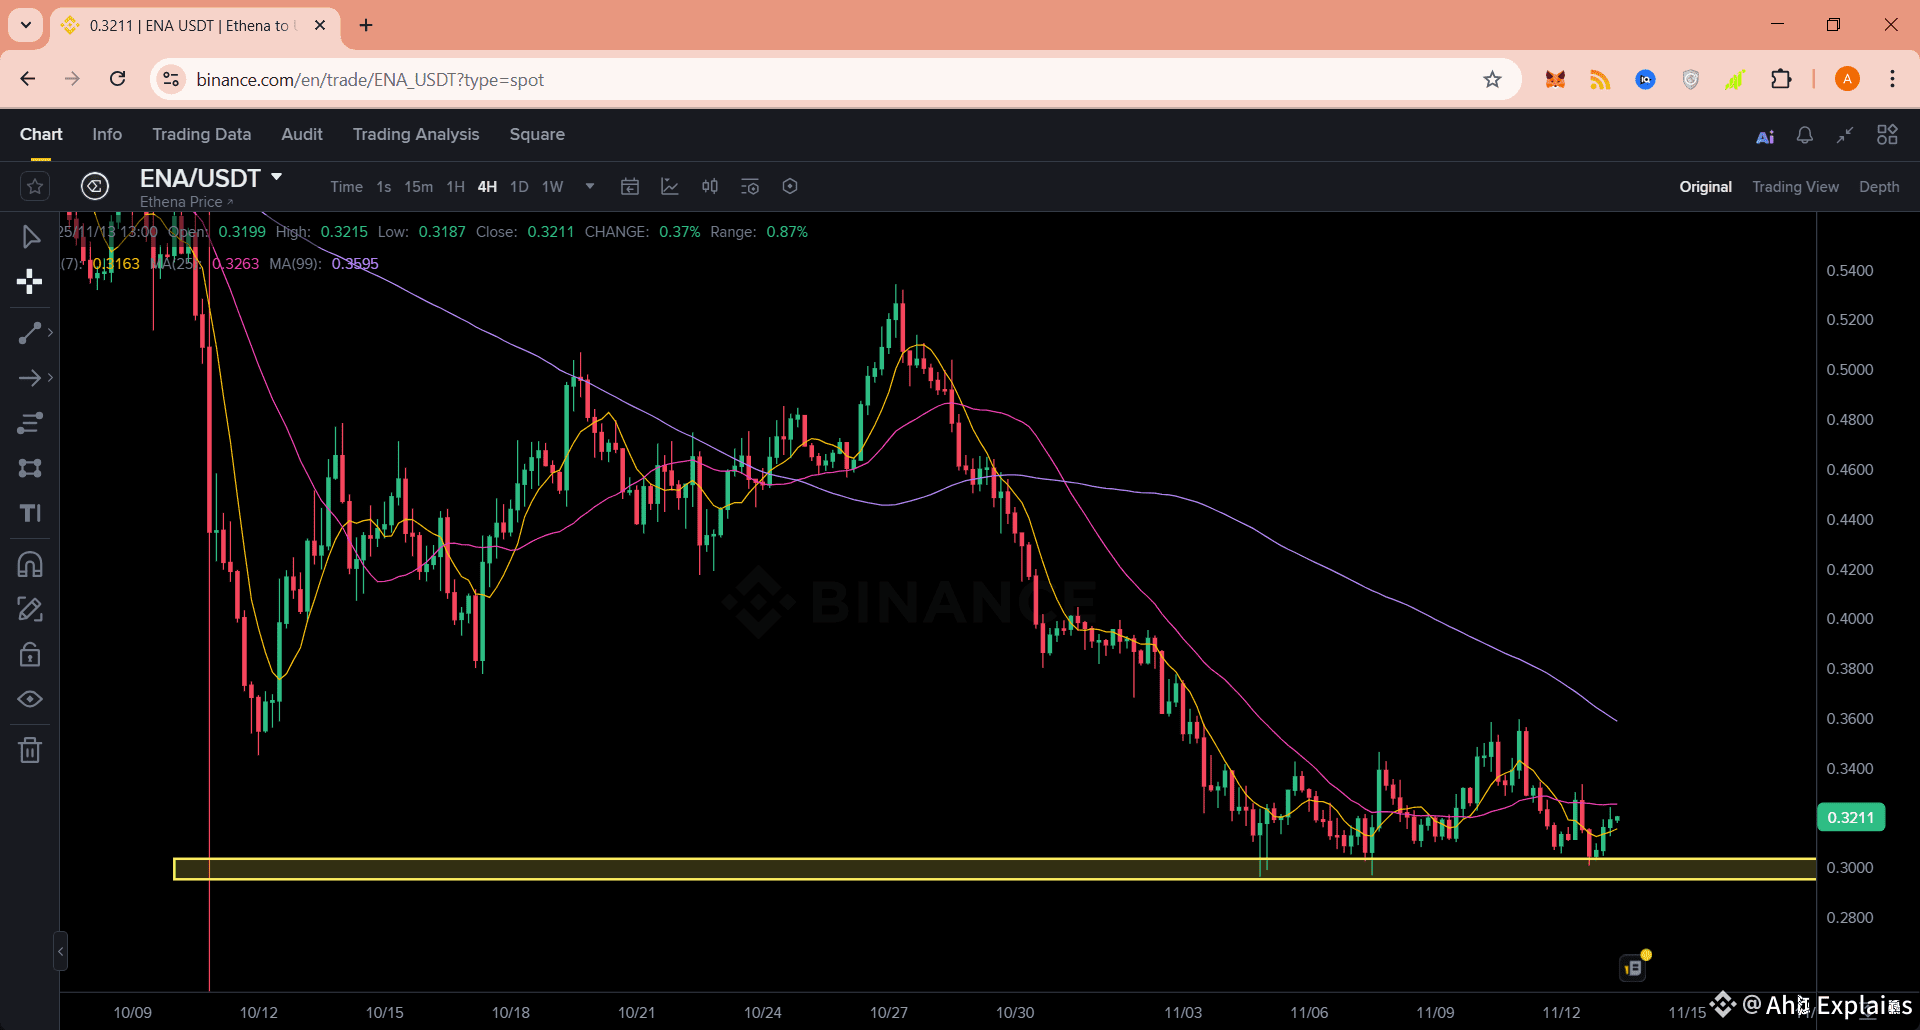The image size is (1920, 1030).
Task: Open Chrome profile avatar A
Action: (x=1847, y=79)
